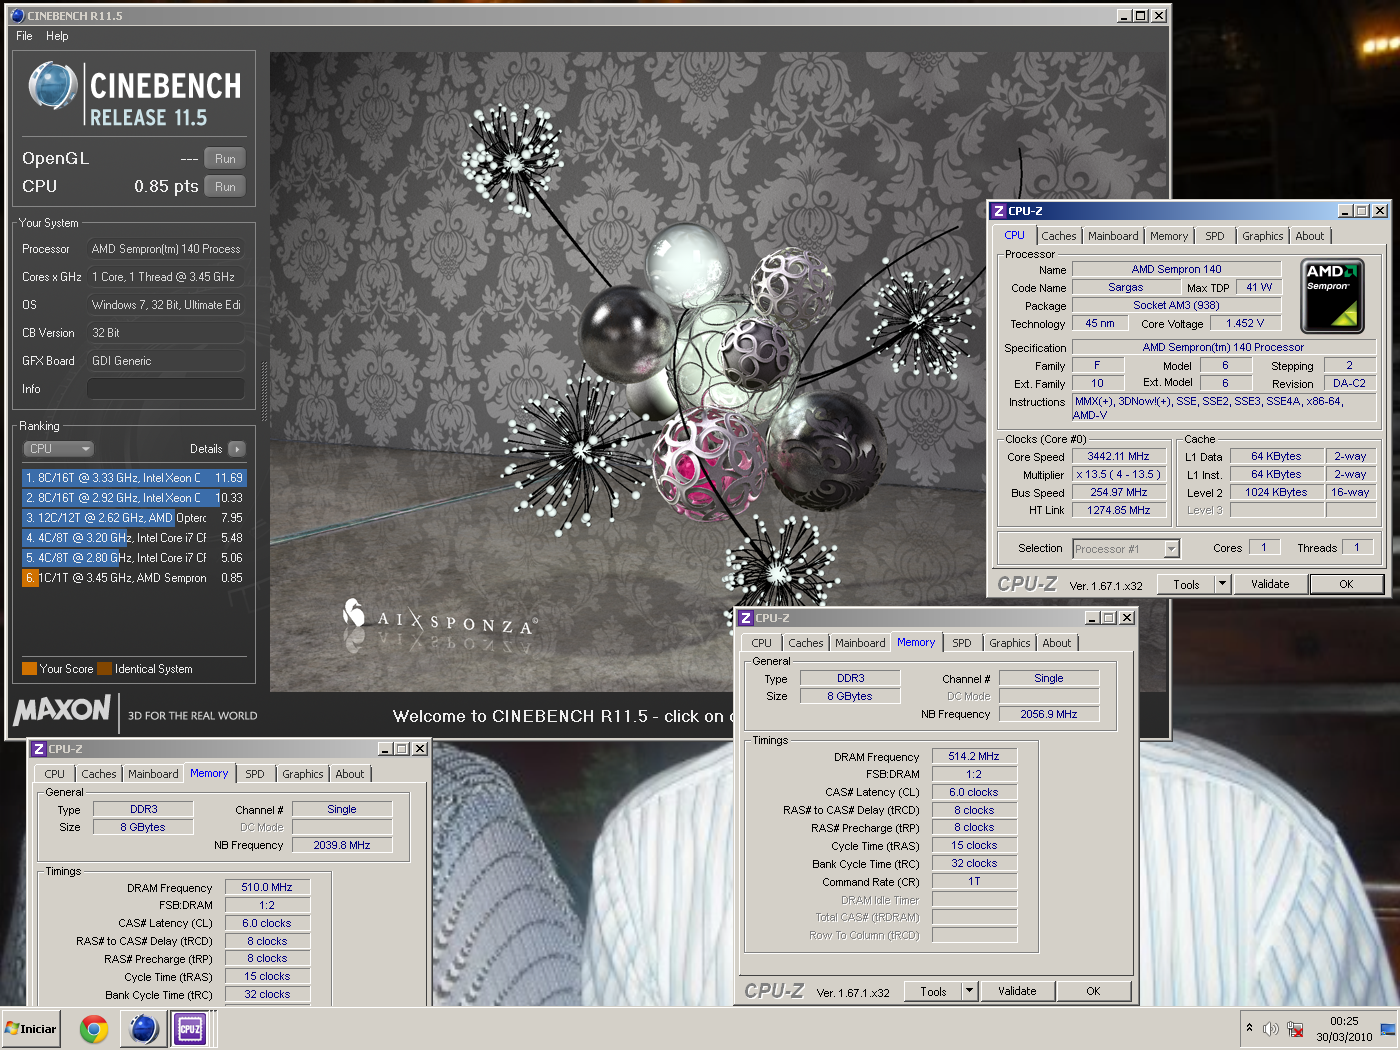1400x1050 pixels.
Task: Click the Cores count field in CPU-Z
Action: [1264, 548]
